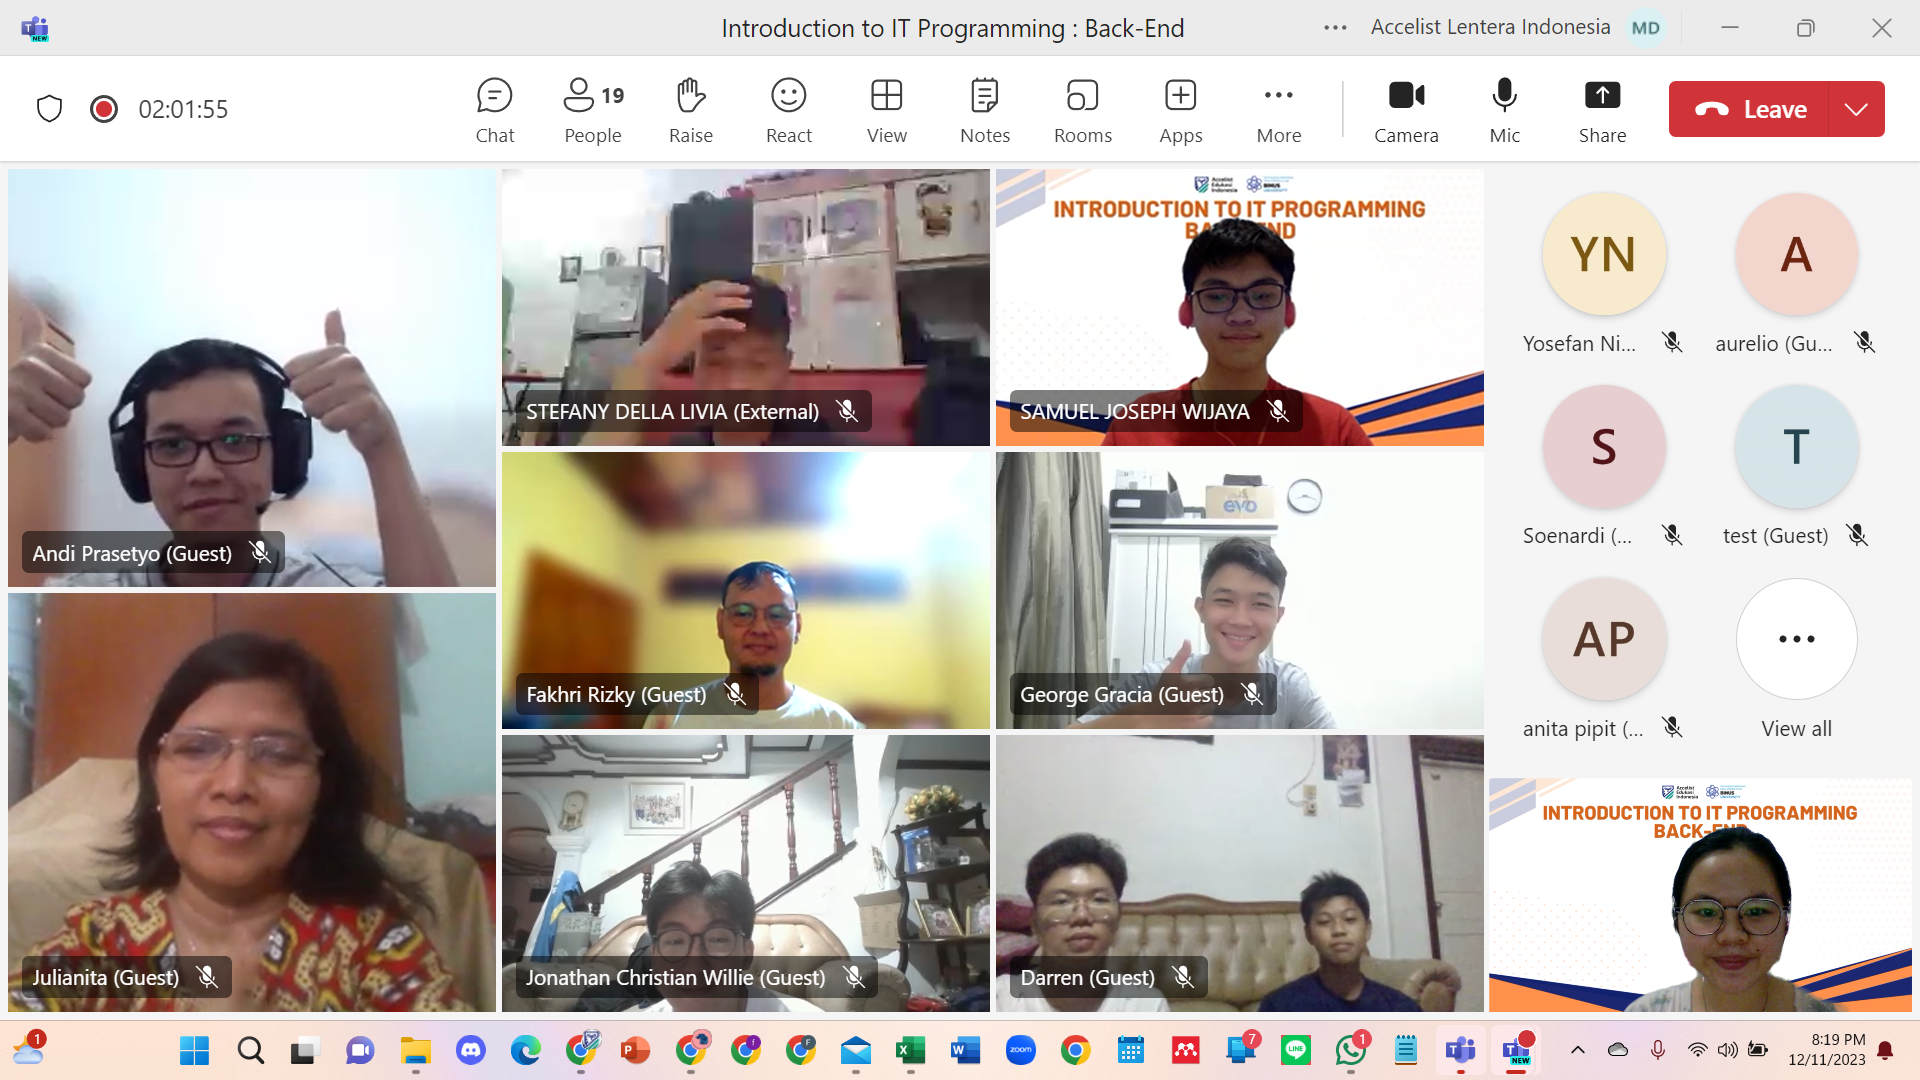Viewport: 1920px width, 1080px height.
Task: Open Zoom from the taskbar
Action: coord(1021,1051)
